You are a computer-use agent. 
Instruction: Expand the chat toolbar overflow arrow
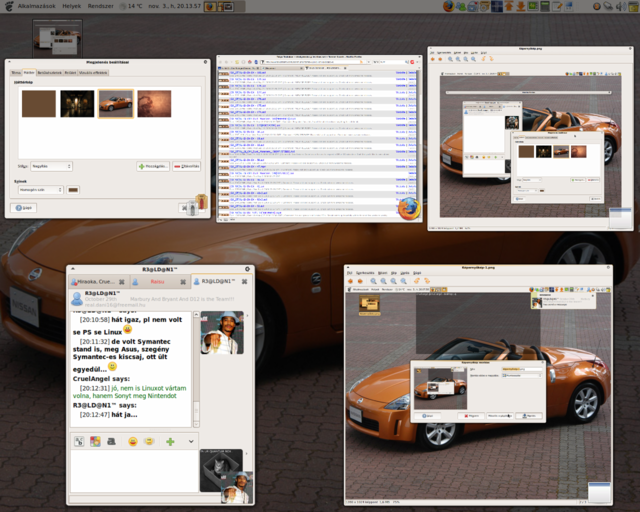pyautogui.click(x=191, y=441)
